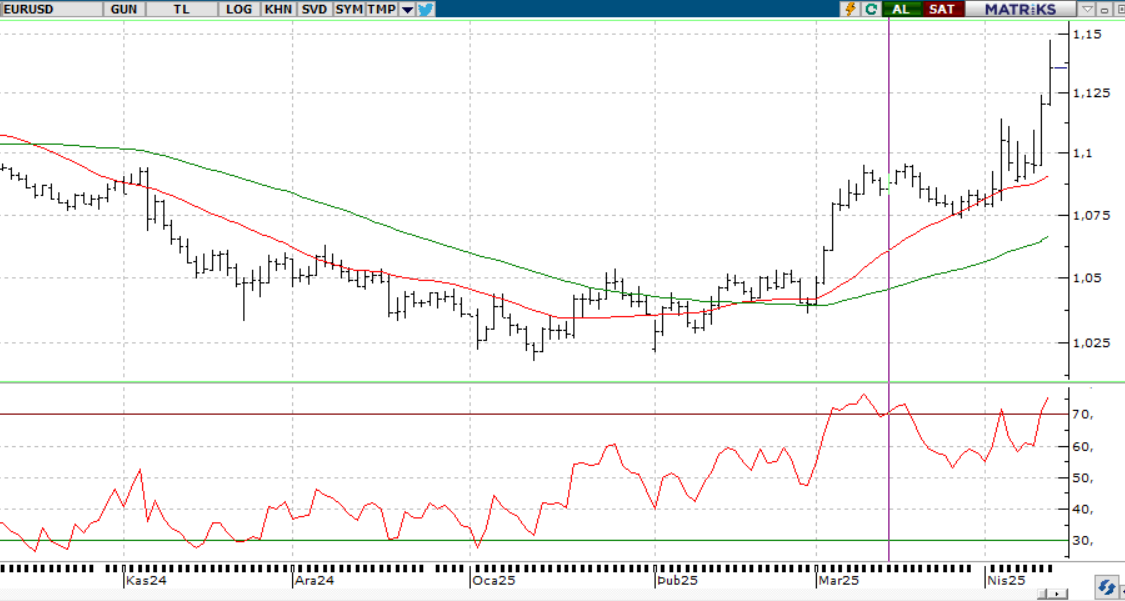
Task: Click the orange lightning bolt icon
Action: tap(852, 9)
